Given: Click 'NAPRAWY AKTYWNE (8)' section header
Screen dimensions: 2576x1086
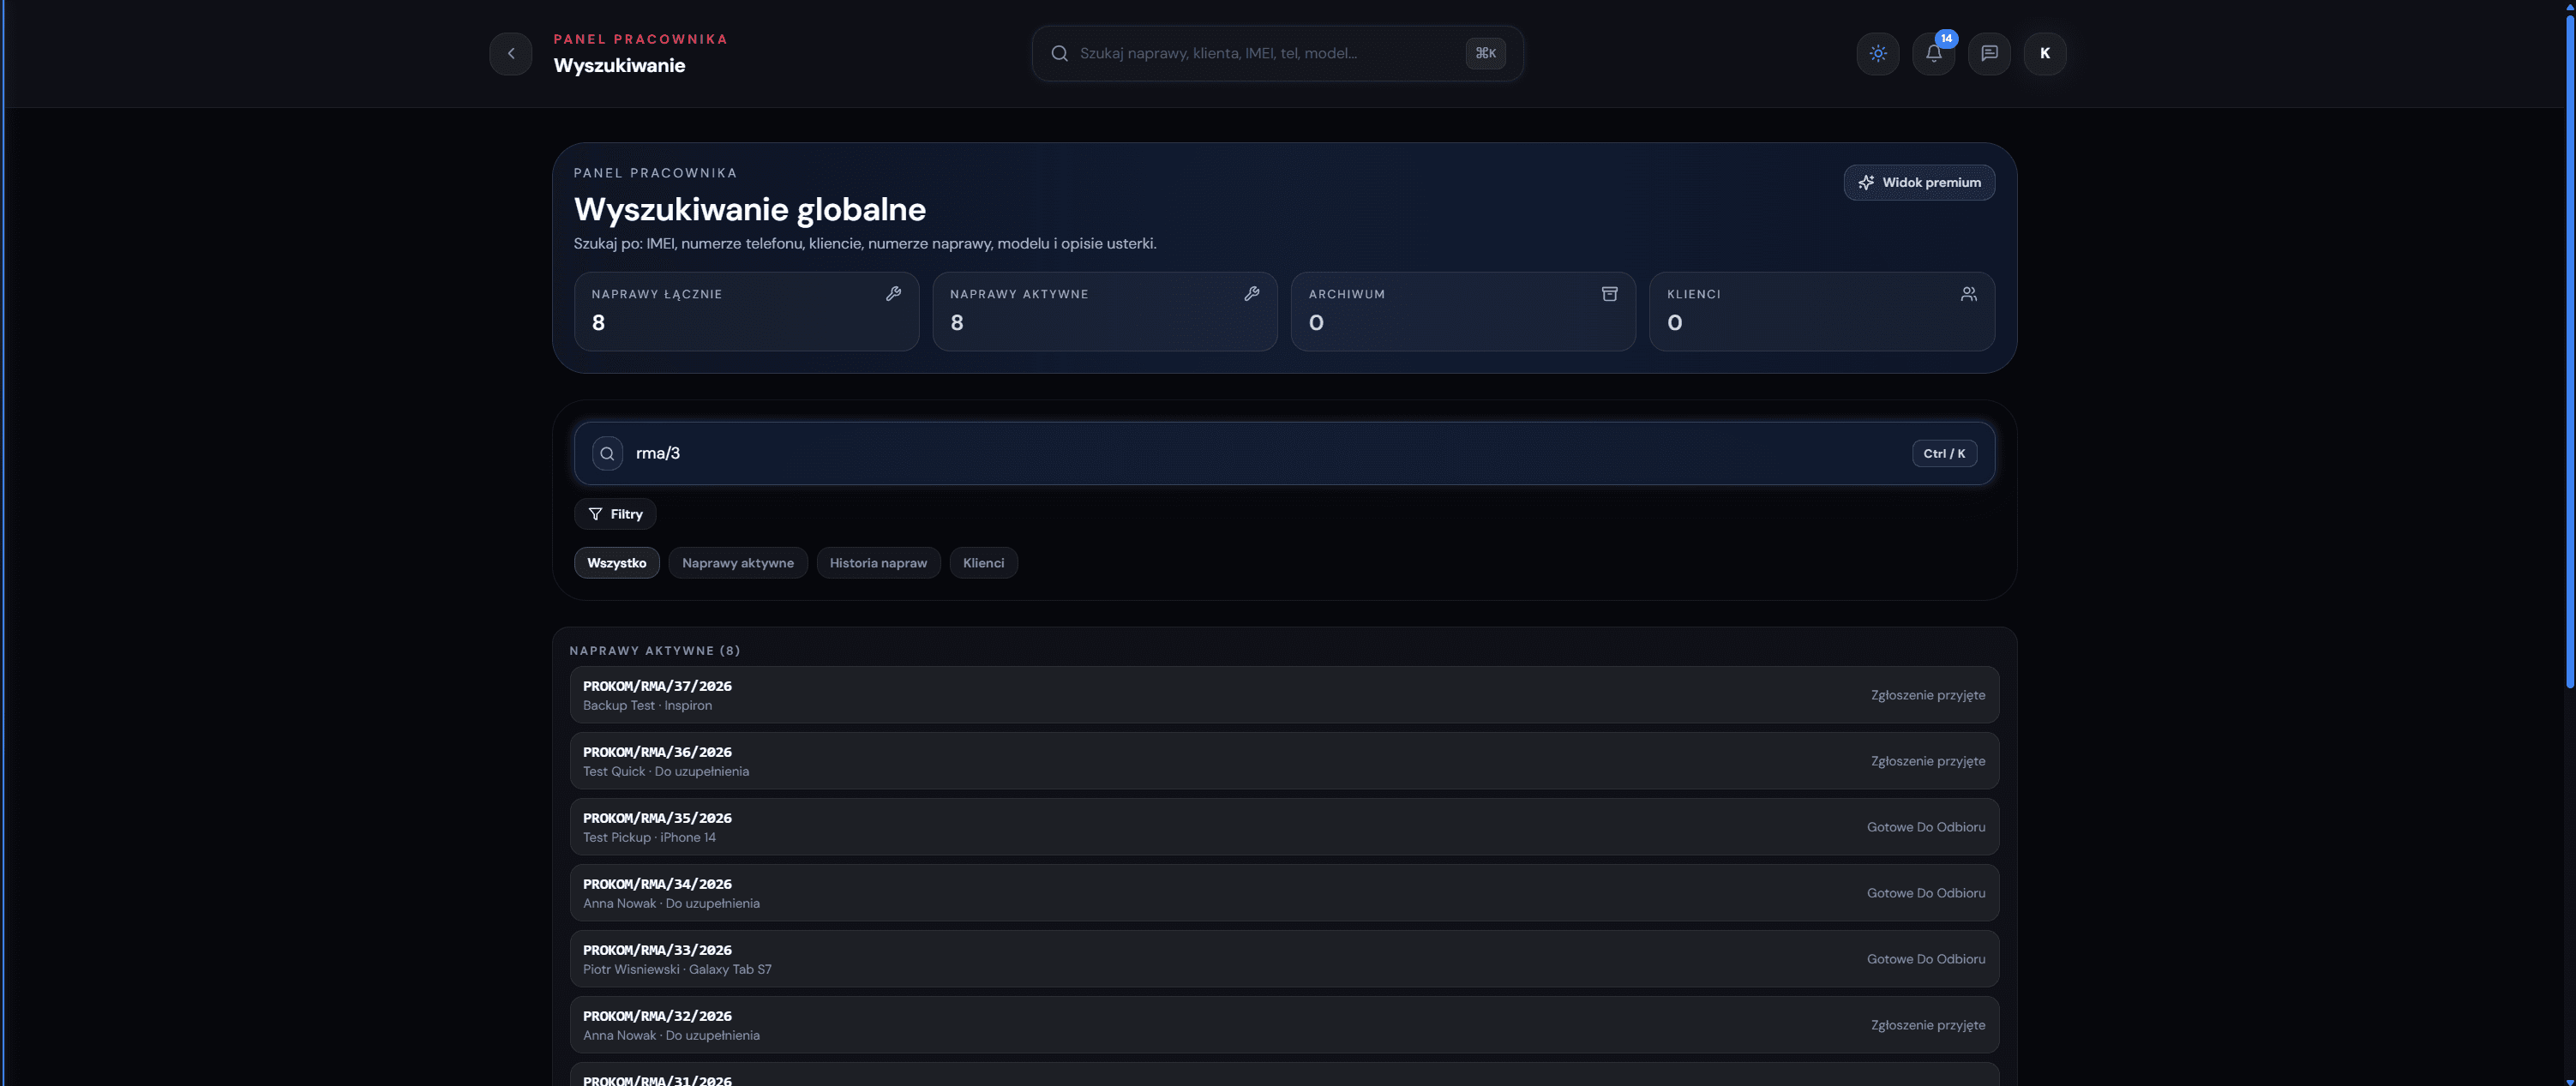Looking at the screenshot, I should point(655,651).
